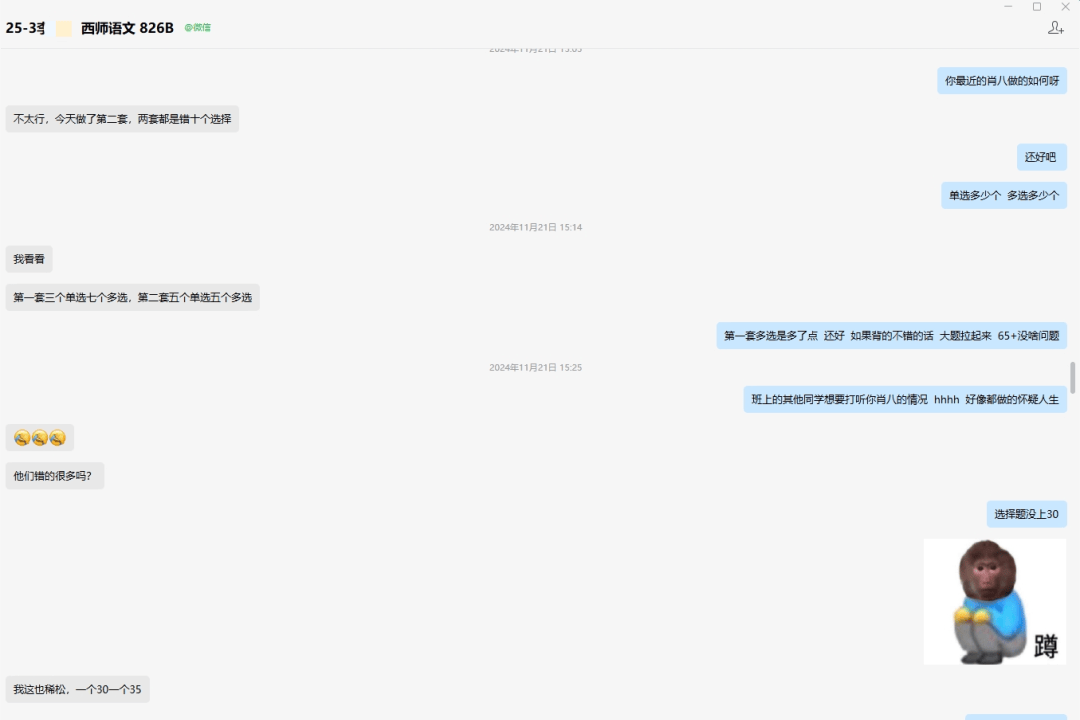Click the message about 班上的其他同学
Viewport: 1080px width, 720px height.
coord(905,399)
